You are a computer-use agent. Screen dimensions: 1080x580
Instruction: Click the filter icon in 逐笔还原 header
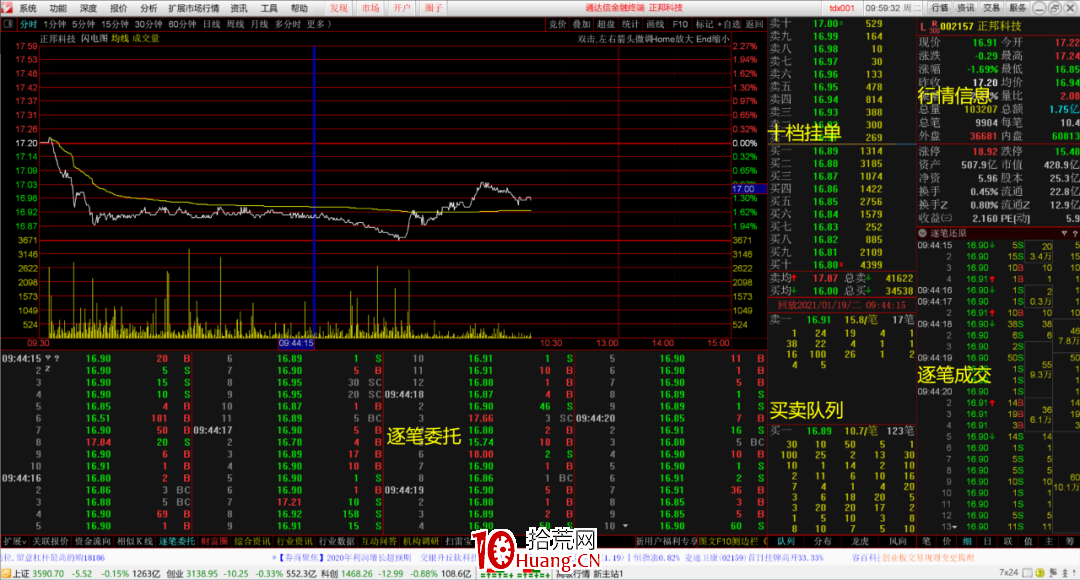(x=1063, y=234)
